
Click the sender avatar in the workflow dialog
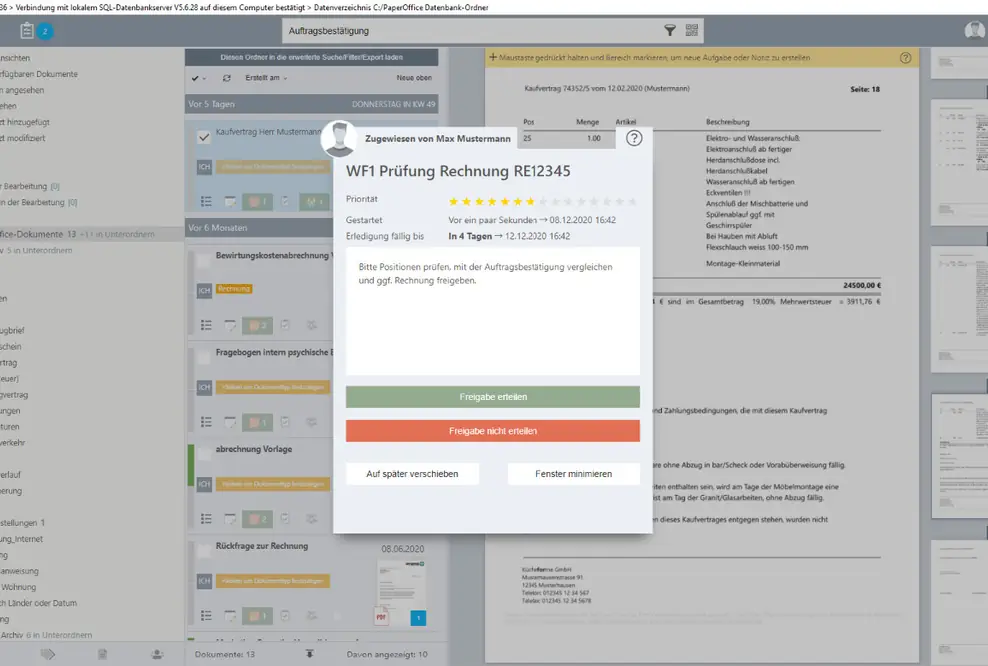(x=339, y=139)
